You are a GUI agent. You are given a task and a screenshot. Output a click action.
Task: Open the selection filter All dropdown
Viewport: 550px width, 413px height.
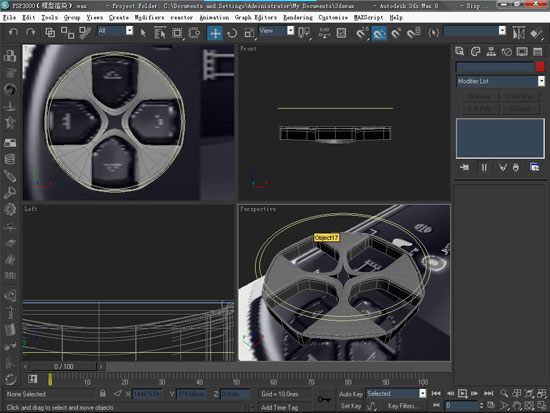point(129,31)
